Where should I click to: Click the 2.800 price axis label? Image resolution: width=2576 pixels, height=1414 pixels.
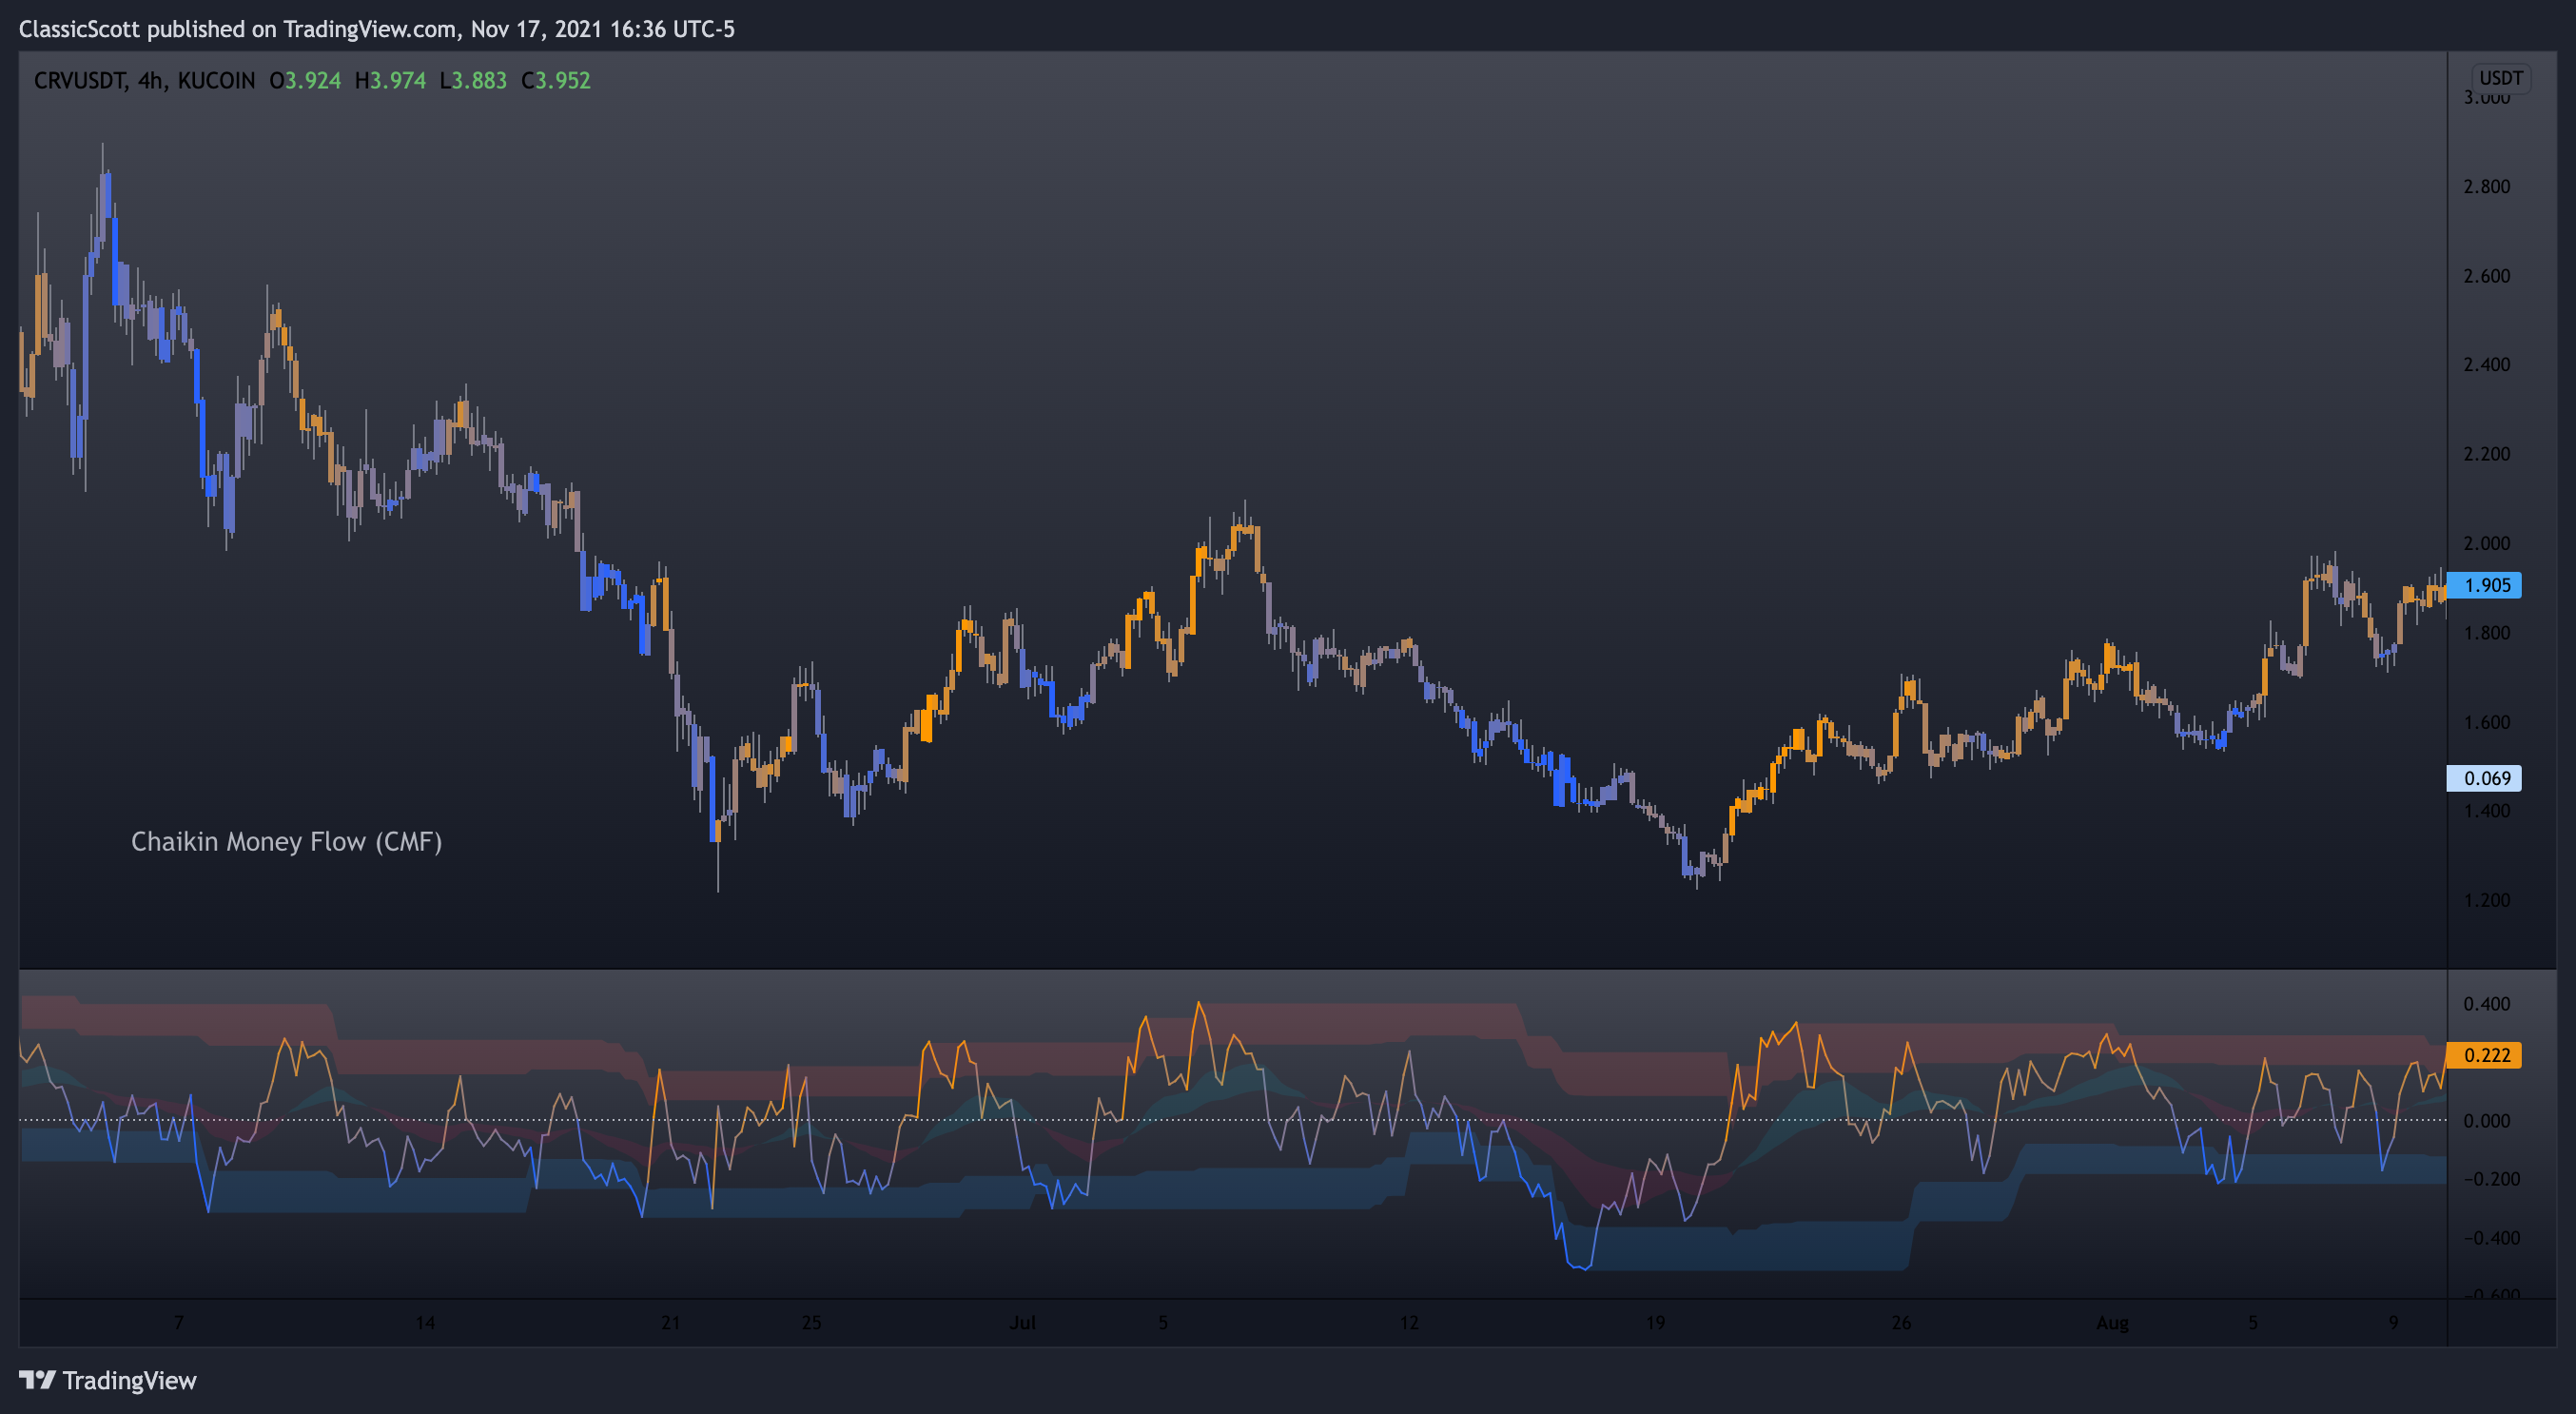[x=2487, y=187]
